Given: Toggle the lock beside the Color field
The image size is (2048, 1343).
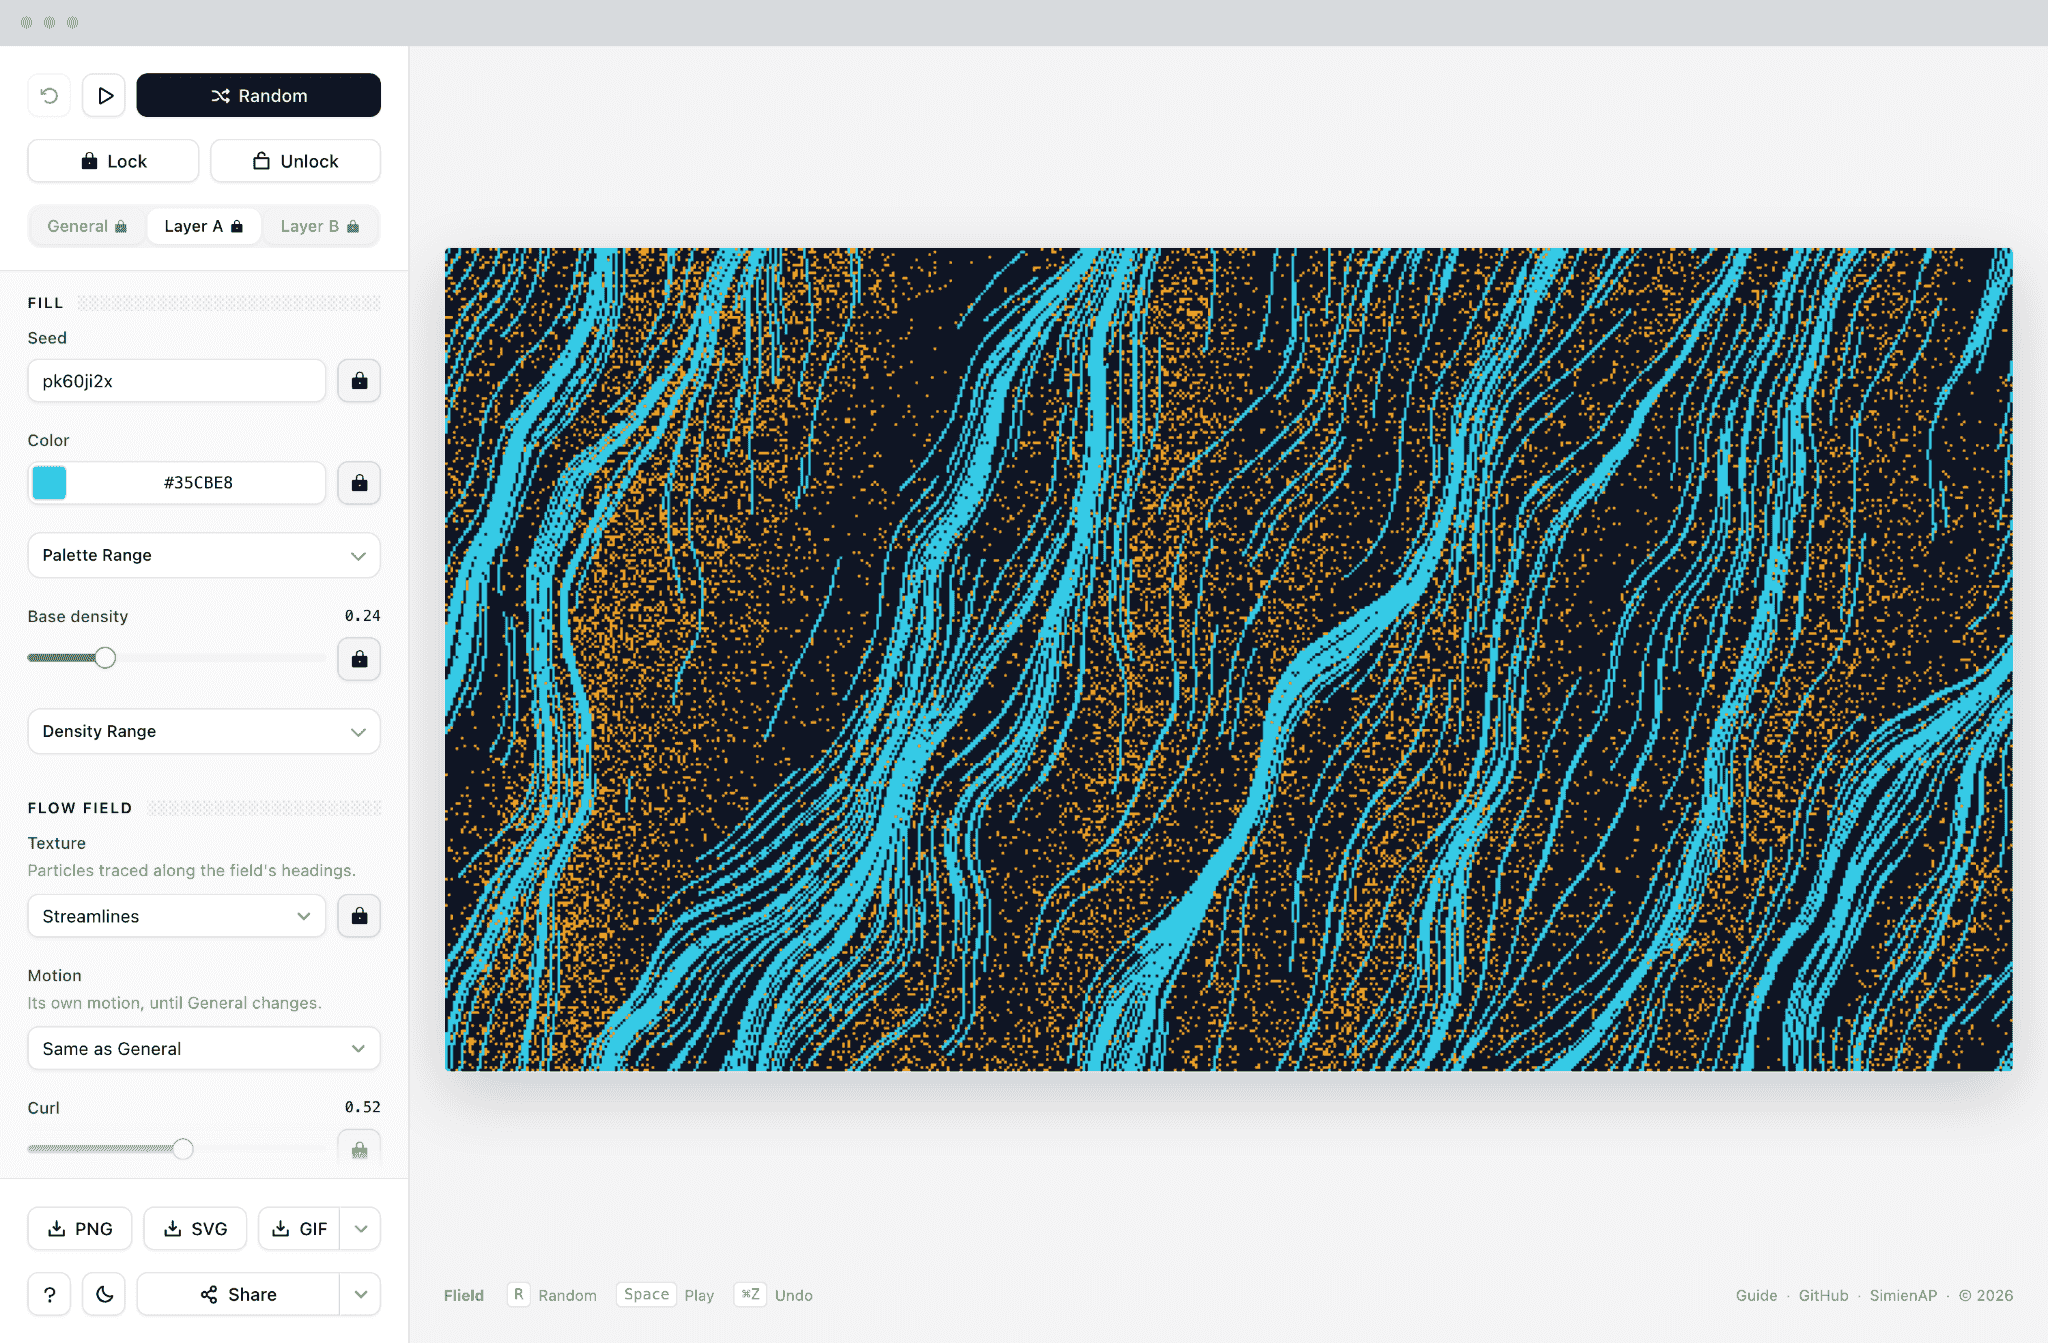Looking at the screenshot, I should click(359, 483).
